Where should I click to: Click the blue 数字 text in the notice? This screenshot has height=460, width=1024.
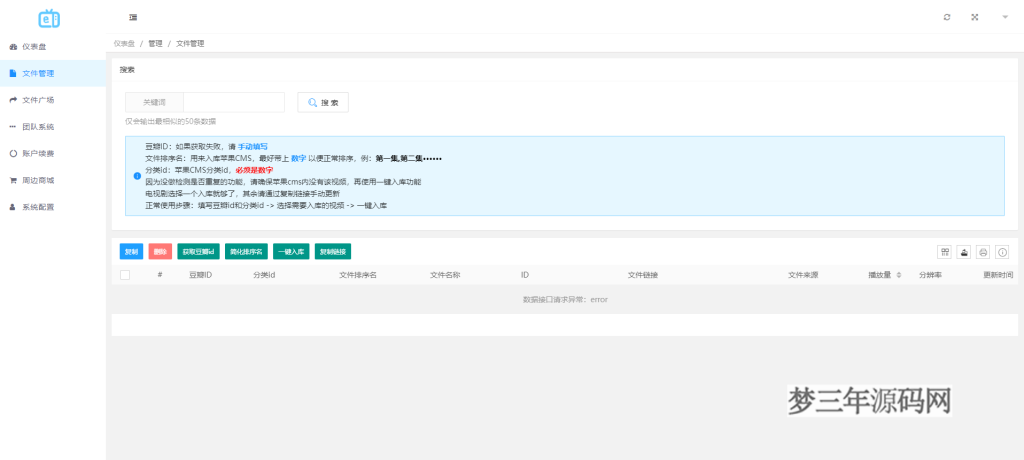(x=298, y=158)
